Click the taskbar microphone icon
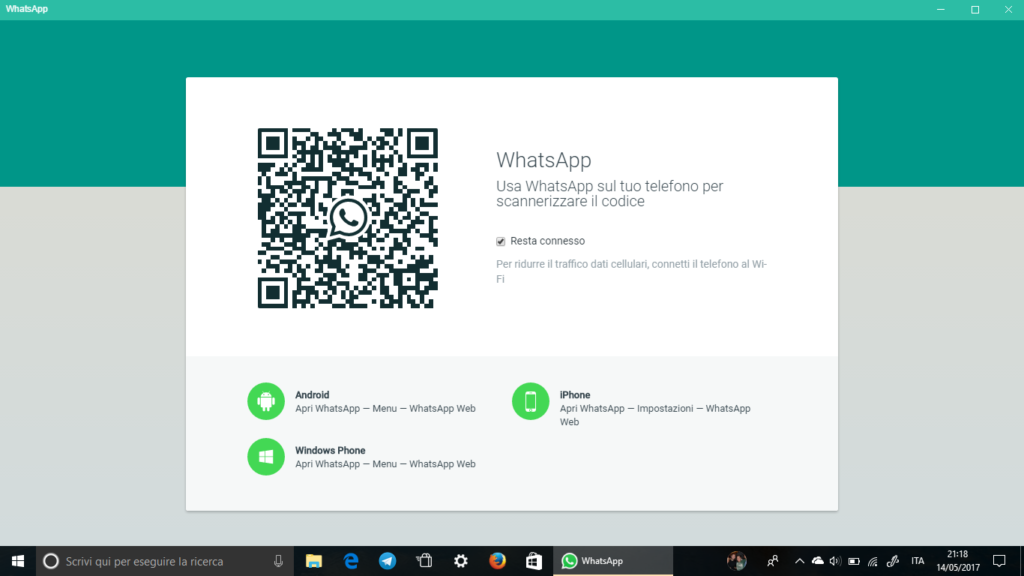 tap(278, 561)
